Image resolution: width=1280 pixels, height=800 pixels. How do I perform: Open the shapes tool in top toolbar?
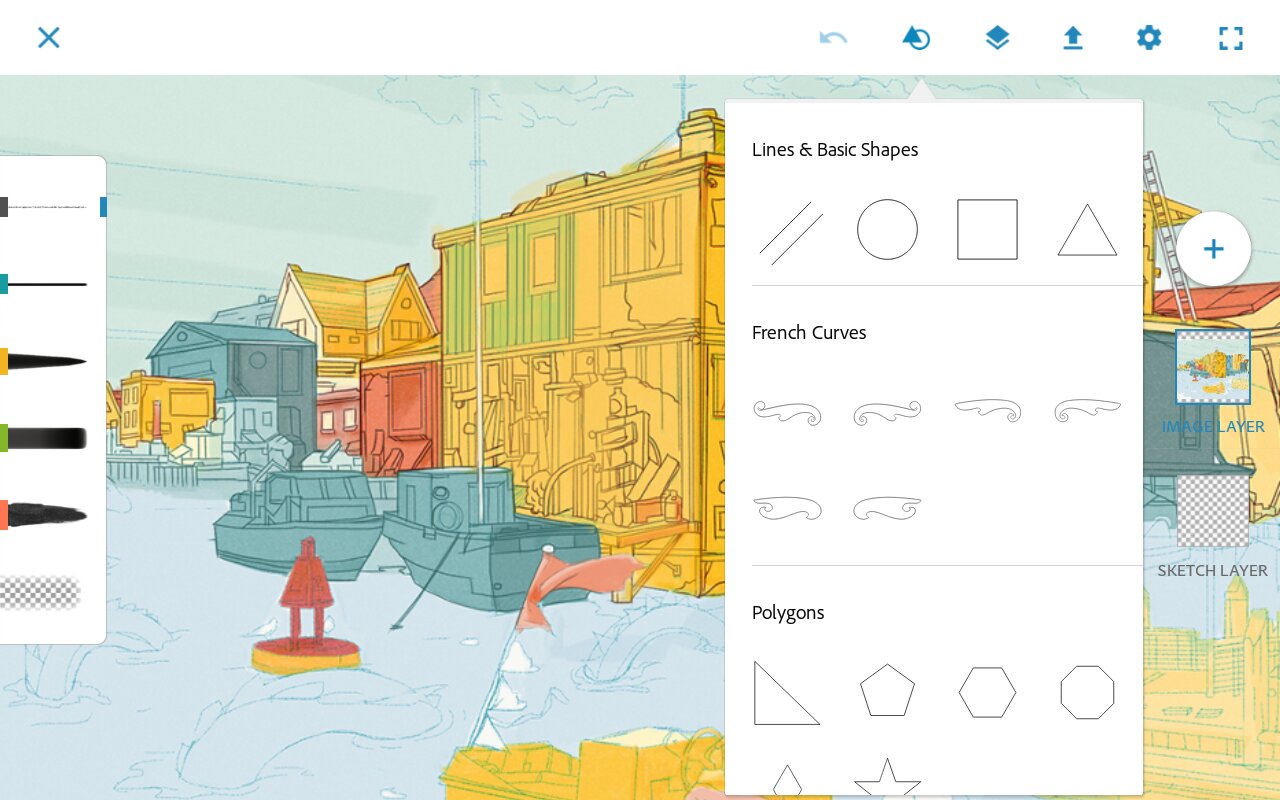click(x=916, y=38)
